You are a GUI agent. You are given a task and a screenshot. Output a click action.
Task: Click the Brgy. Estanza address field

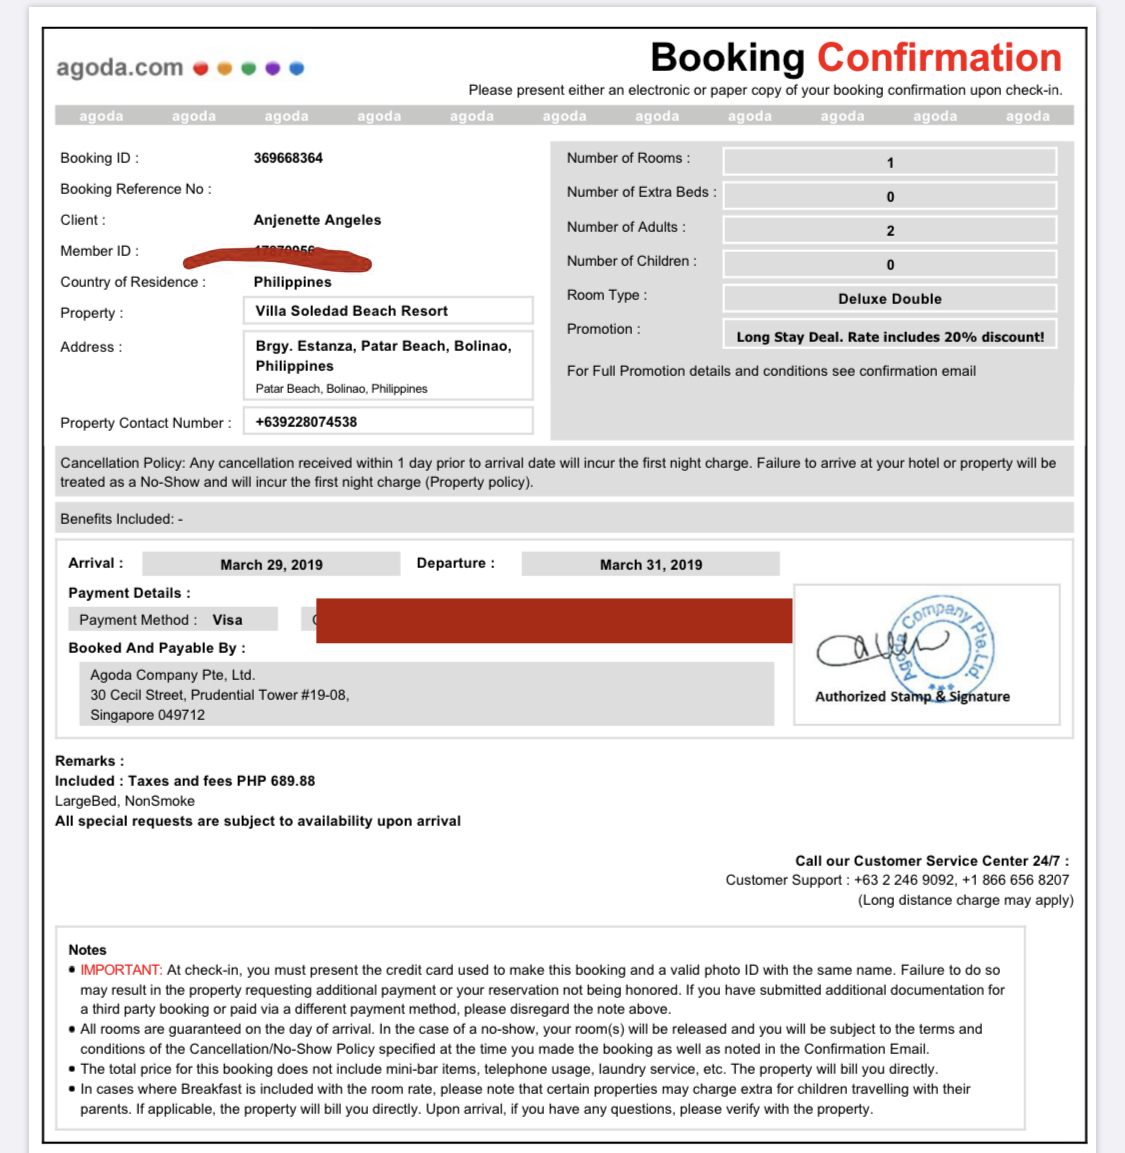click(x=388, y=365)
